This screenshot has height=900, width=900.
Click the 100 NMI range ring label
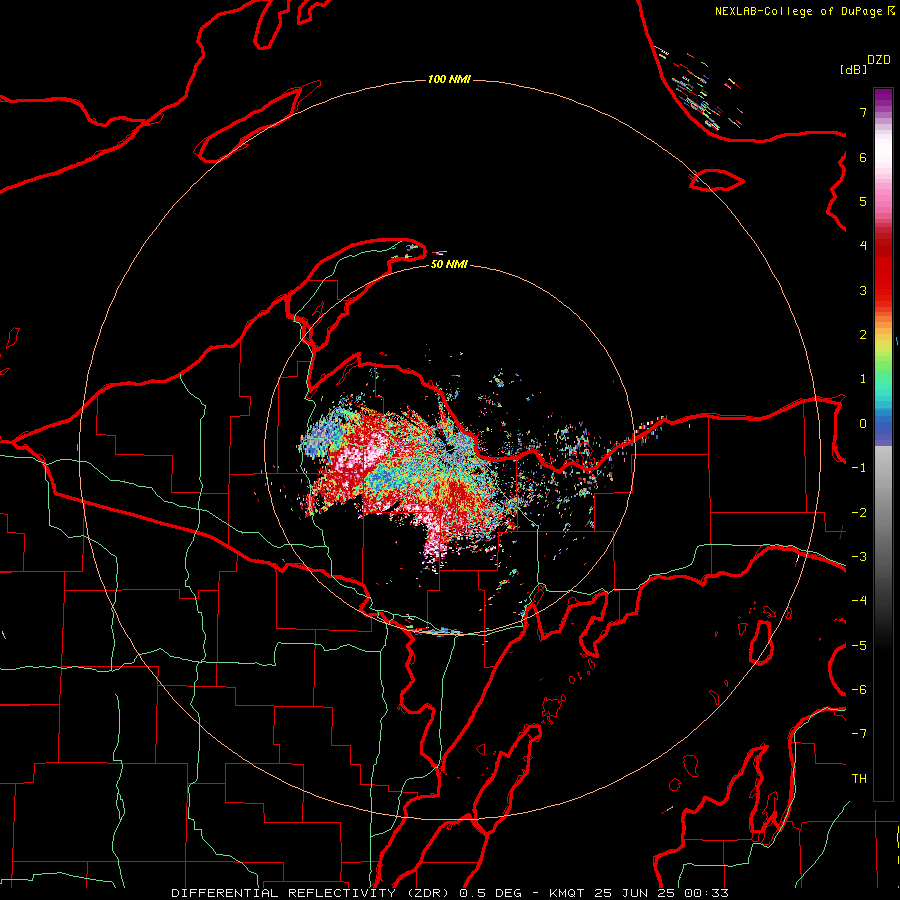tap(449, 79)
